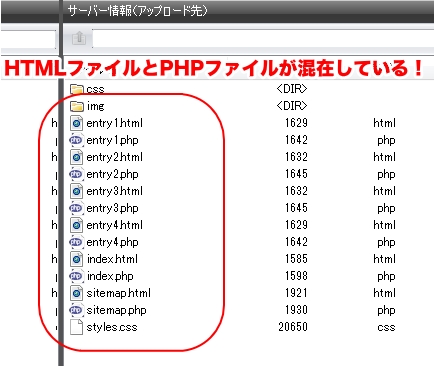Click the html type cell of sitemap.html
Screen dimensions: 434x366
[x=384, y=293]
